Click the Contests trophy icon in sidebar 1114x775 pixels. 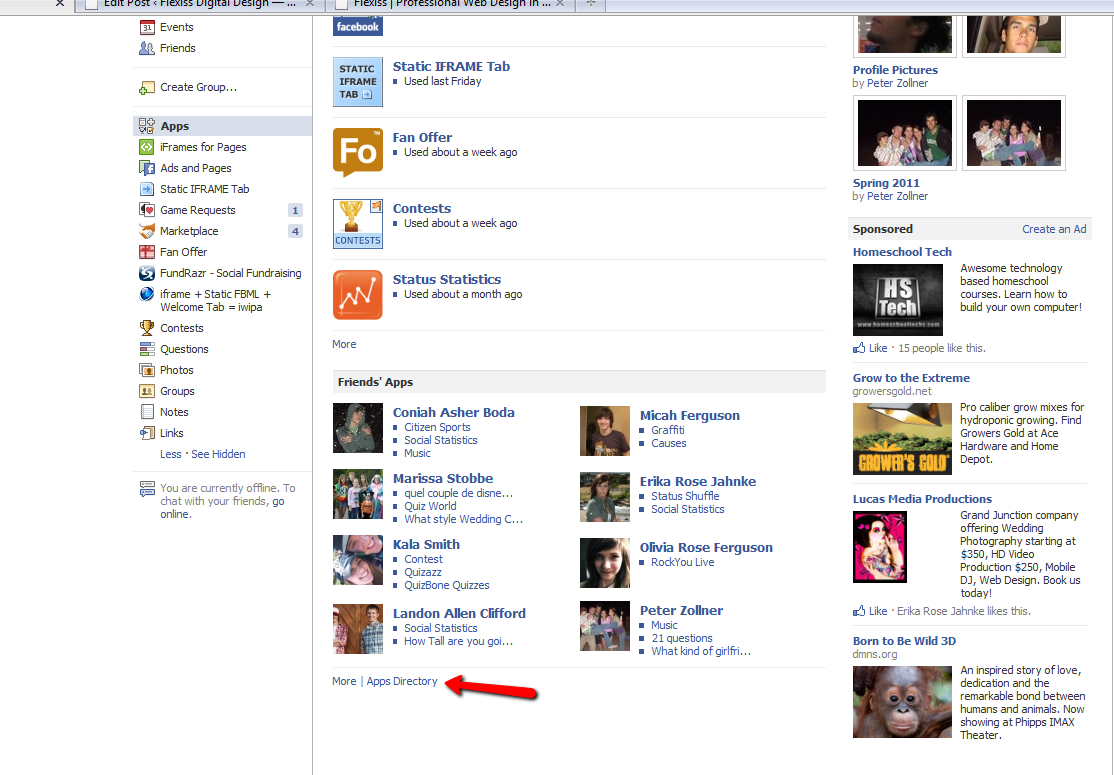click(147, 328)
